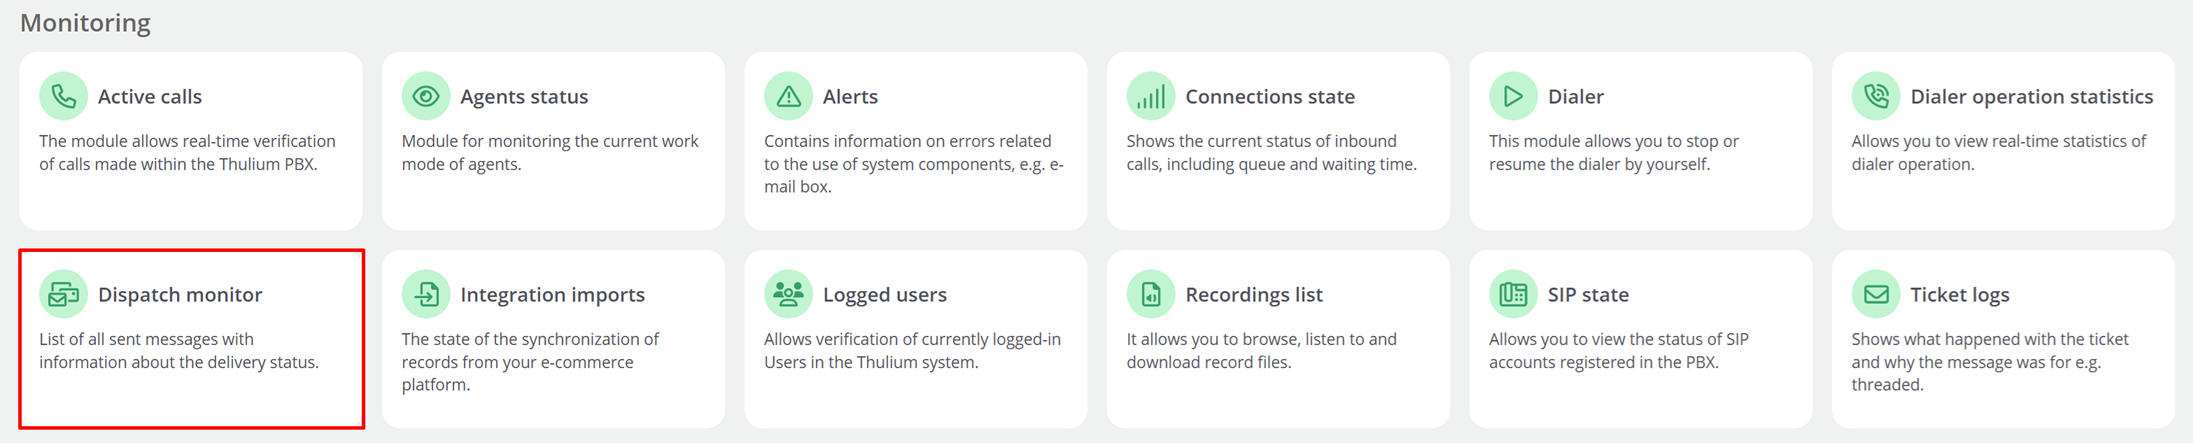The height and width of the screenshot is (443, 2193).
Task: Click the Ticket logs mail icon
Action: [1876, 294]
